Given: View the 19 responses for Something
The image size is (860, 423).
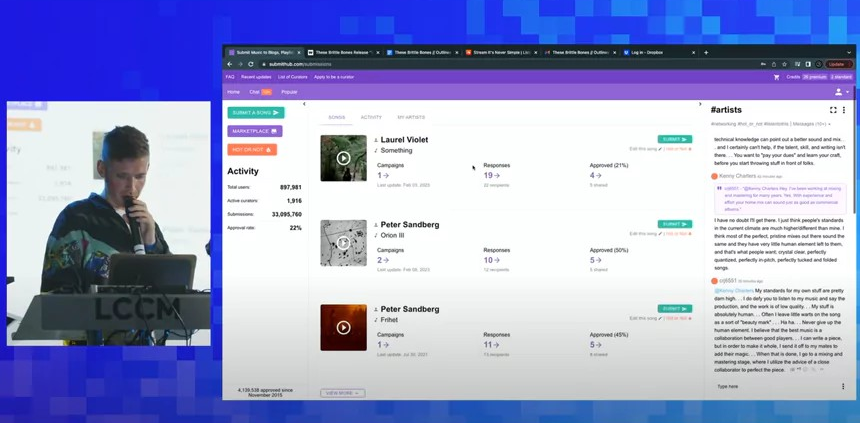Looking at the screenshot, I should tap(491, 176).
